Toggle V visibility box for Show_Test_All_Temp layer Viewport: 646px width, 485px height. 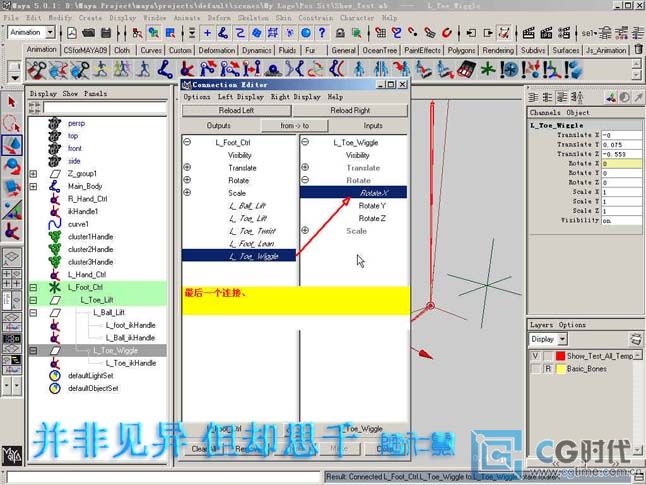tap(535, 356)
